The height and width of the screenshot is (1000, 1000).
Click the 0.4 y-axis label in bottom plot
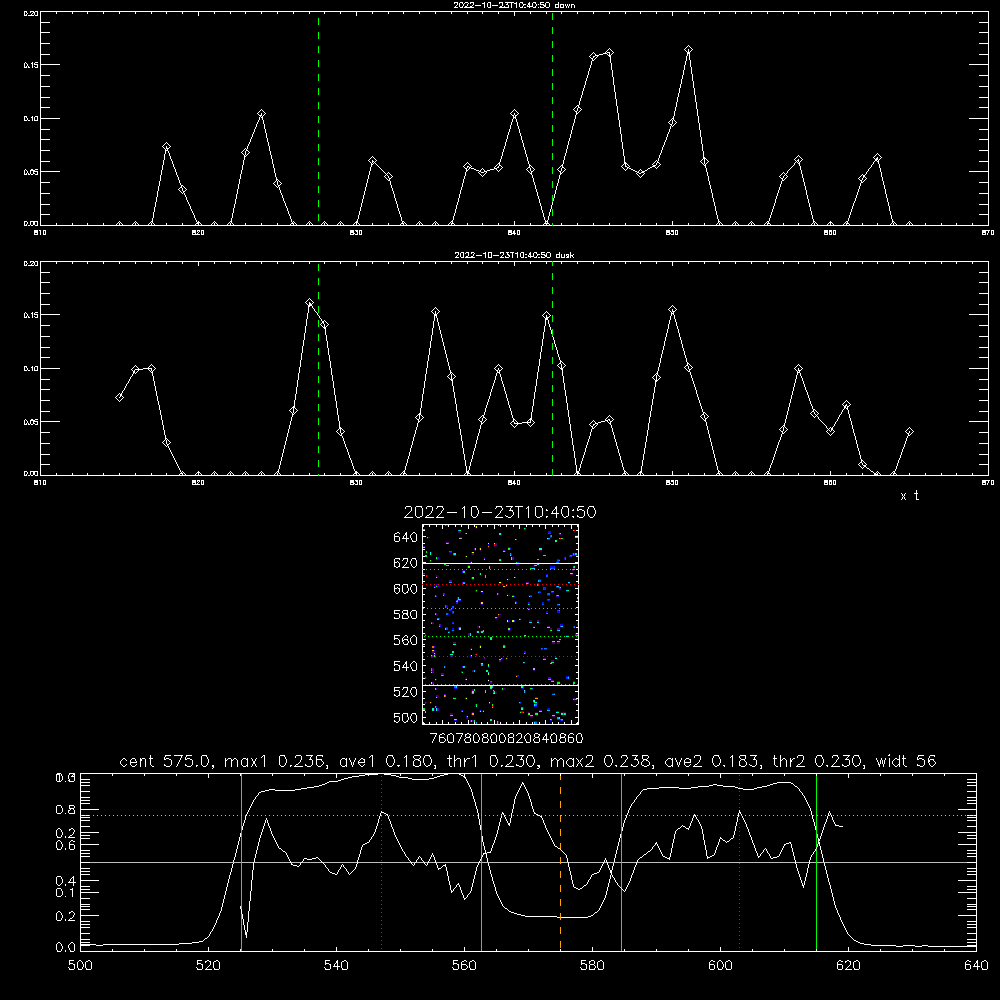[x=66, y=881]
